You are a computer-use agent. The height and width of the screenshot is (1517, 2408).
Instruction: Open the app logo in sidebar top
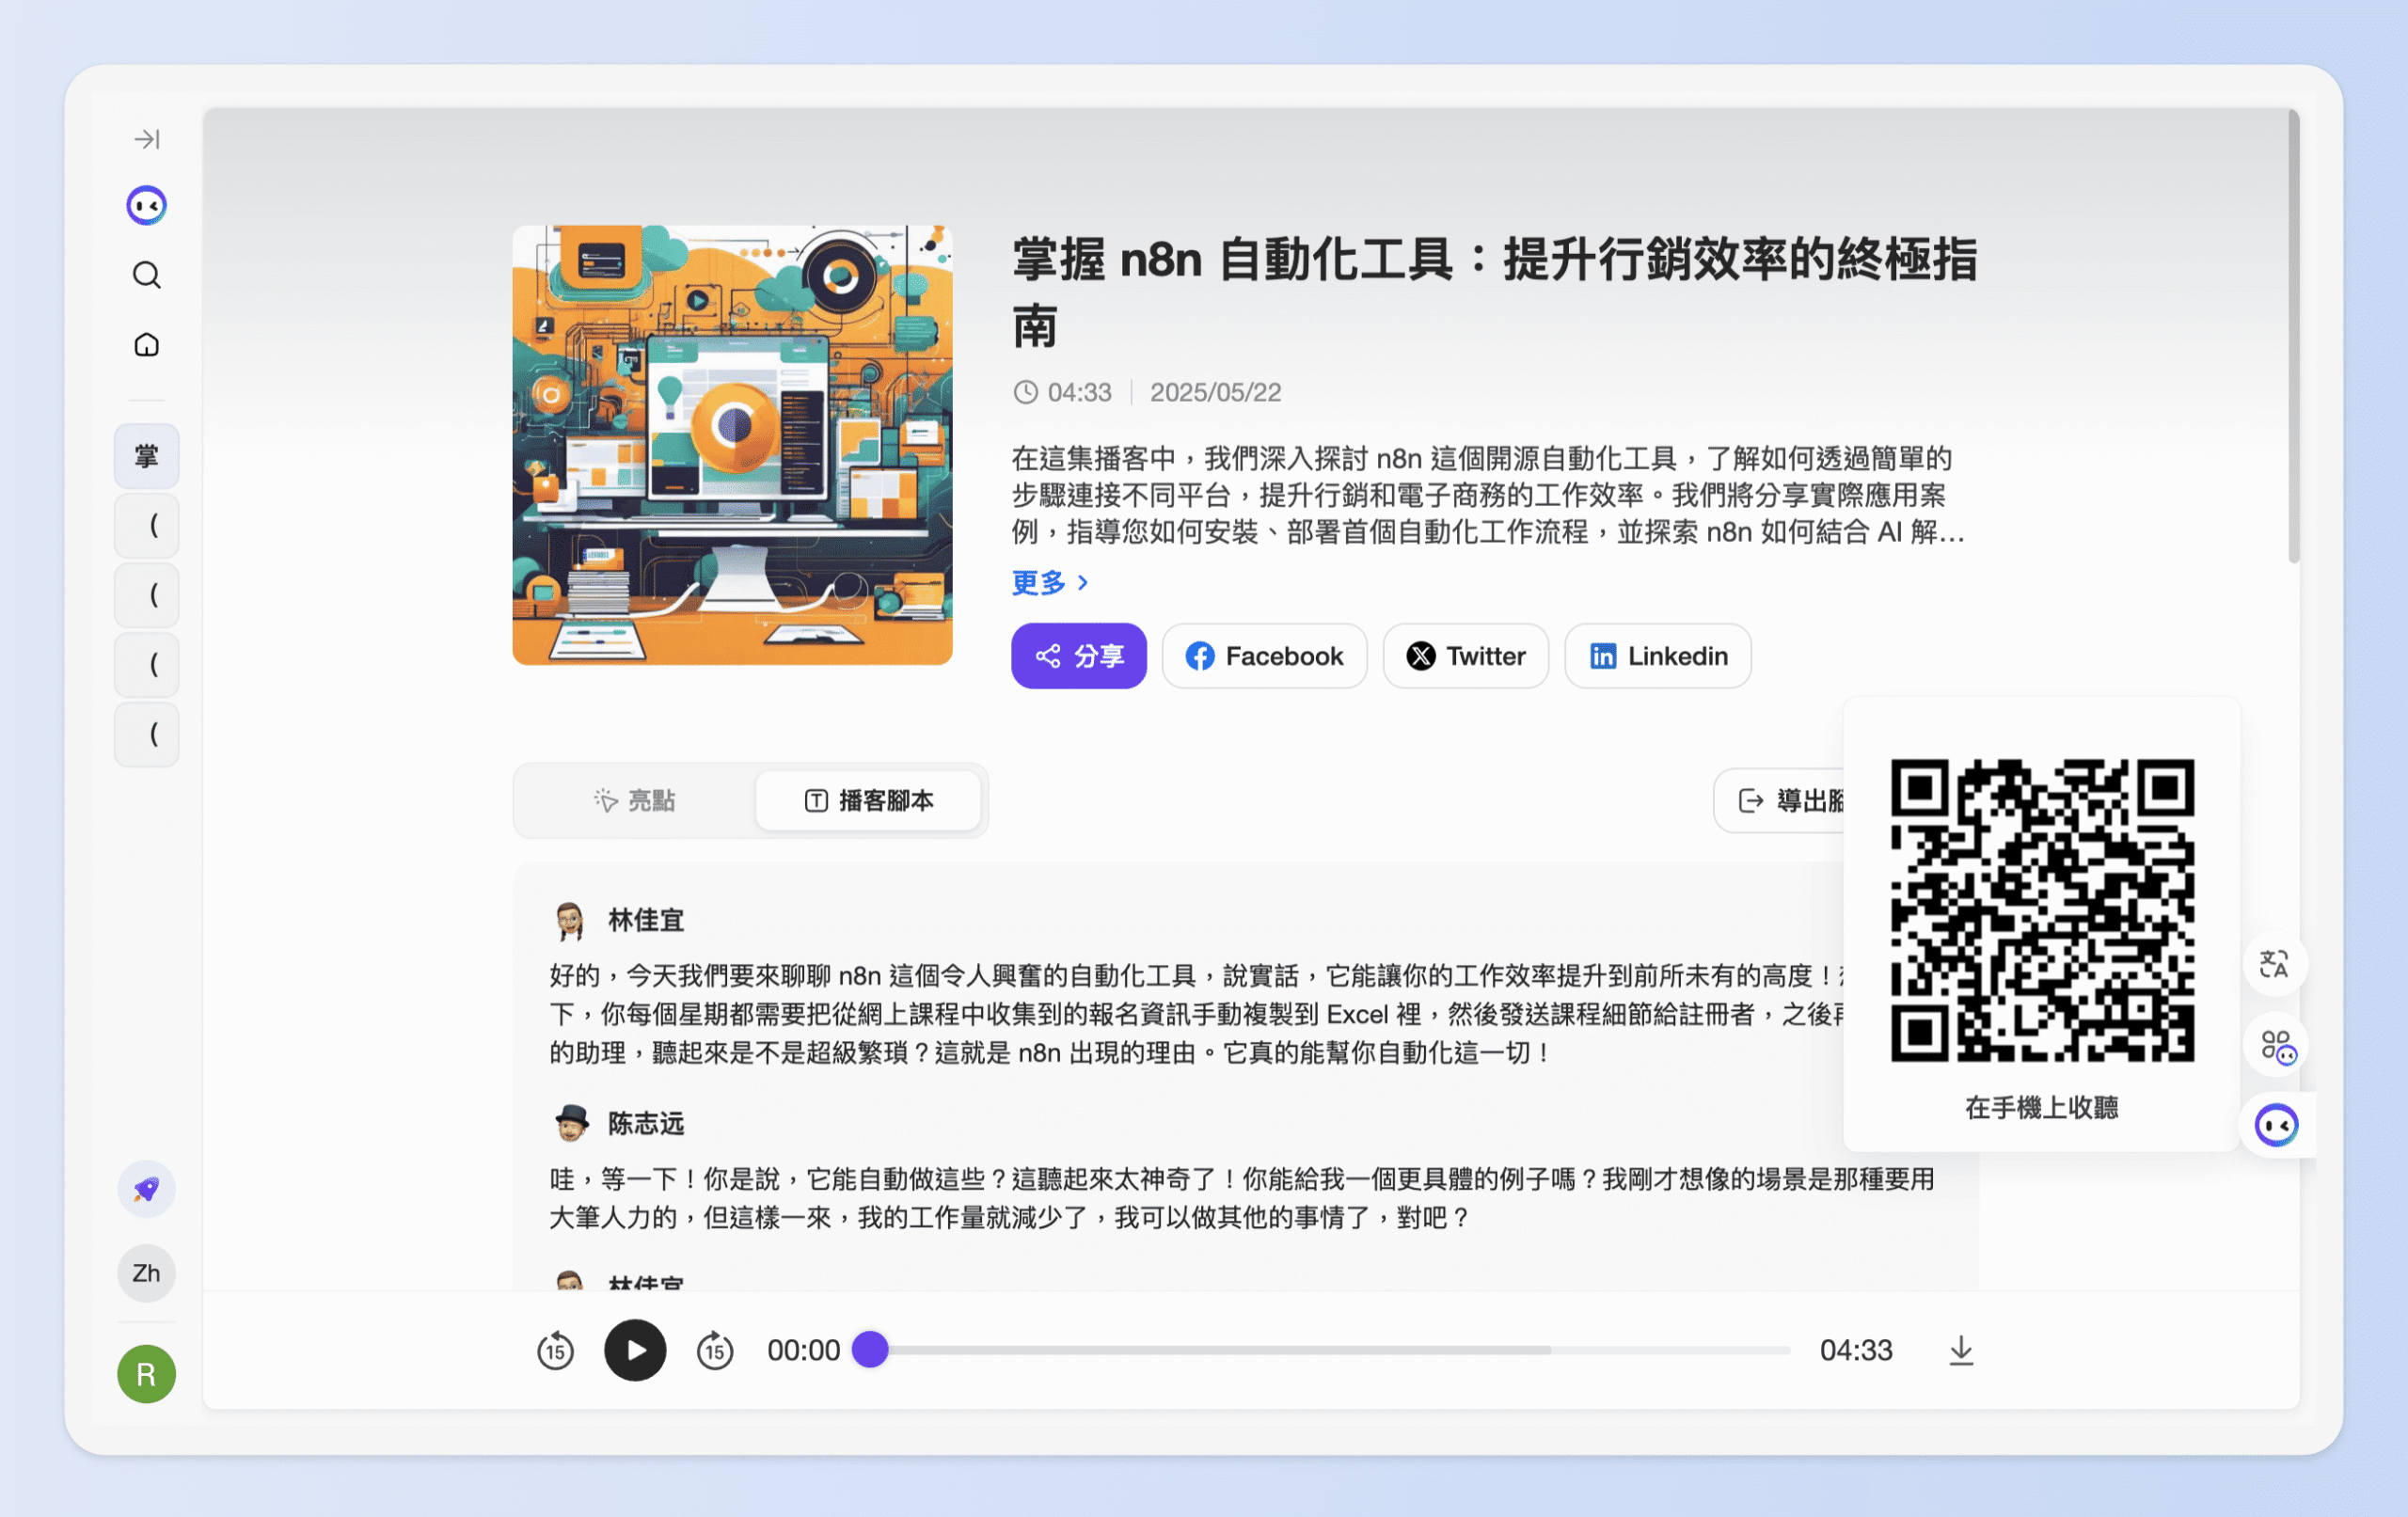tap(147, 206)
